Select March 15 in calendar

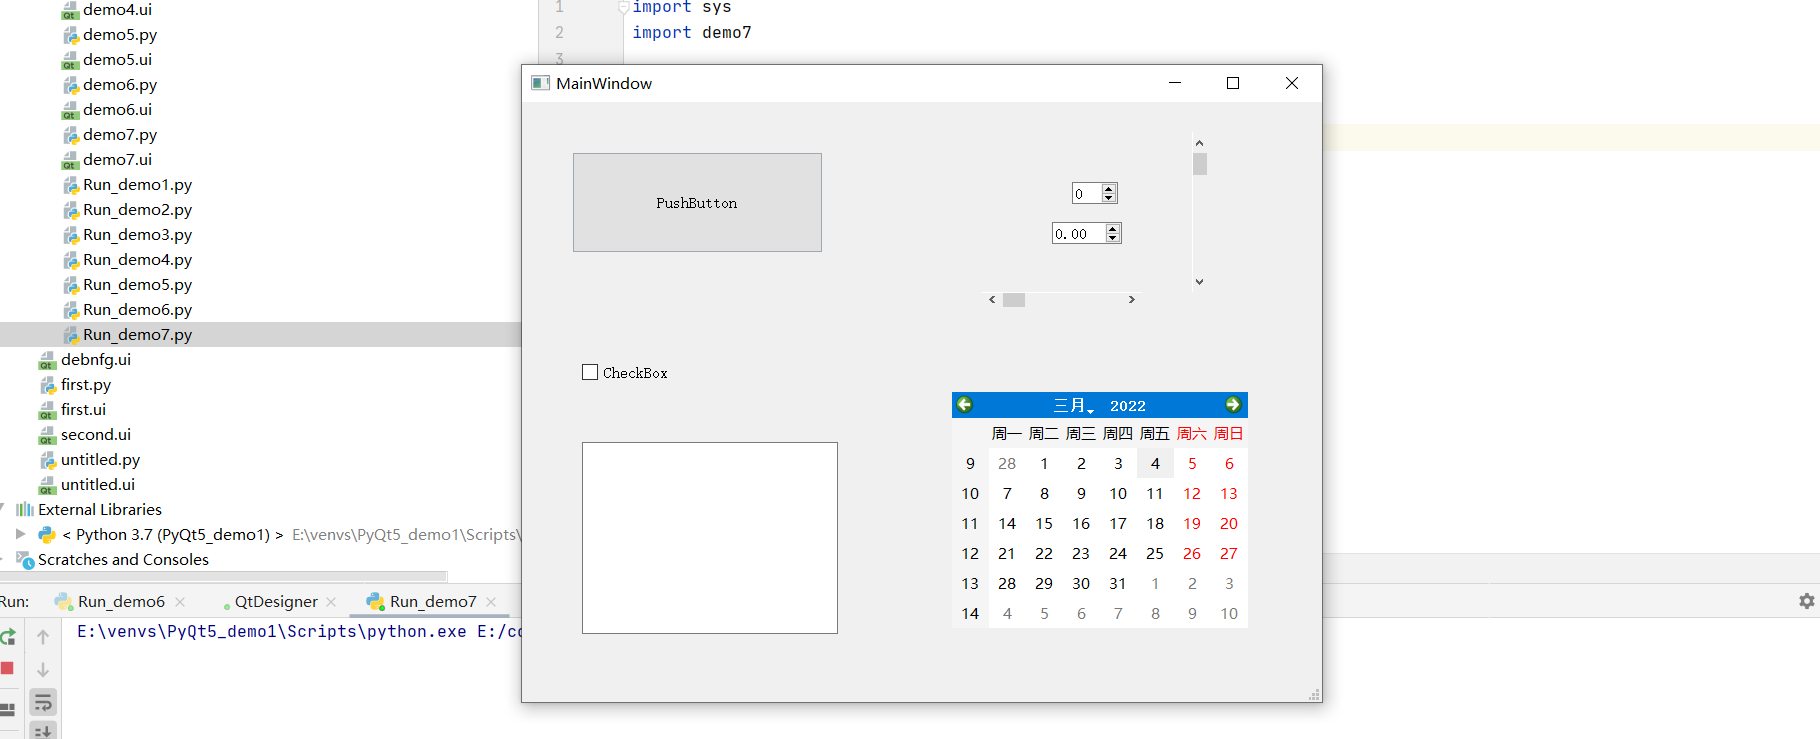pyautogui.click(x=1044, y=524)
